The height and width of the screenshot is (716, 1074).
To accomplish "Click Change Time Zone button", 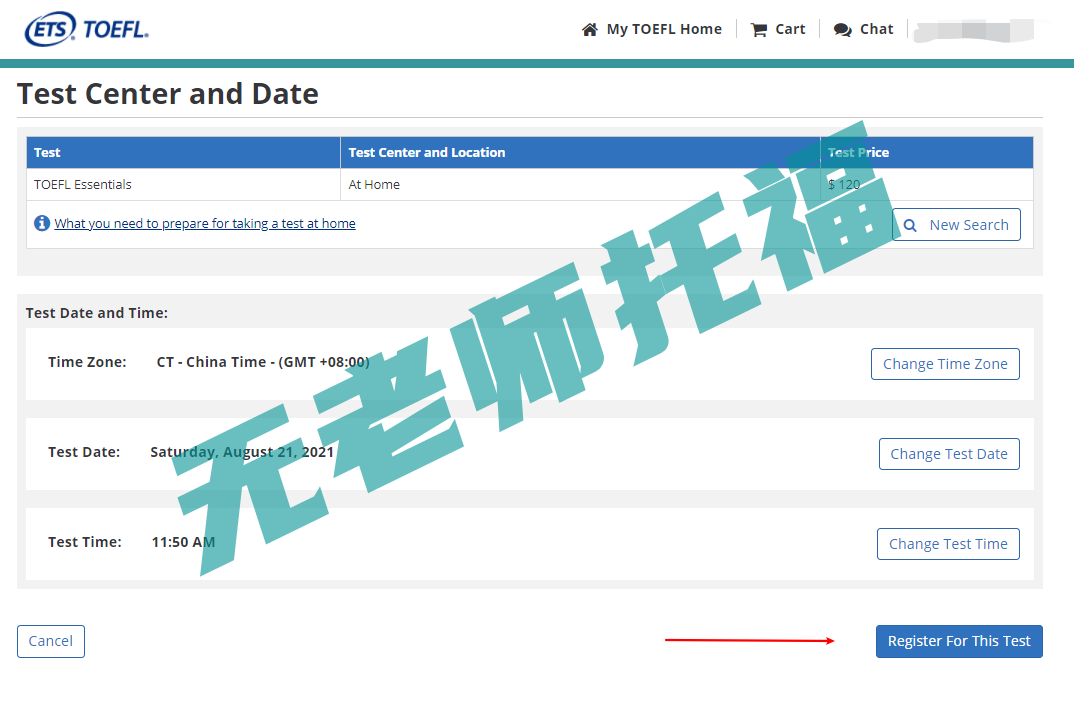I will tap(945, 364).
